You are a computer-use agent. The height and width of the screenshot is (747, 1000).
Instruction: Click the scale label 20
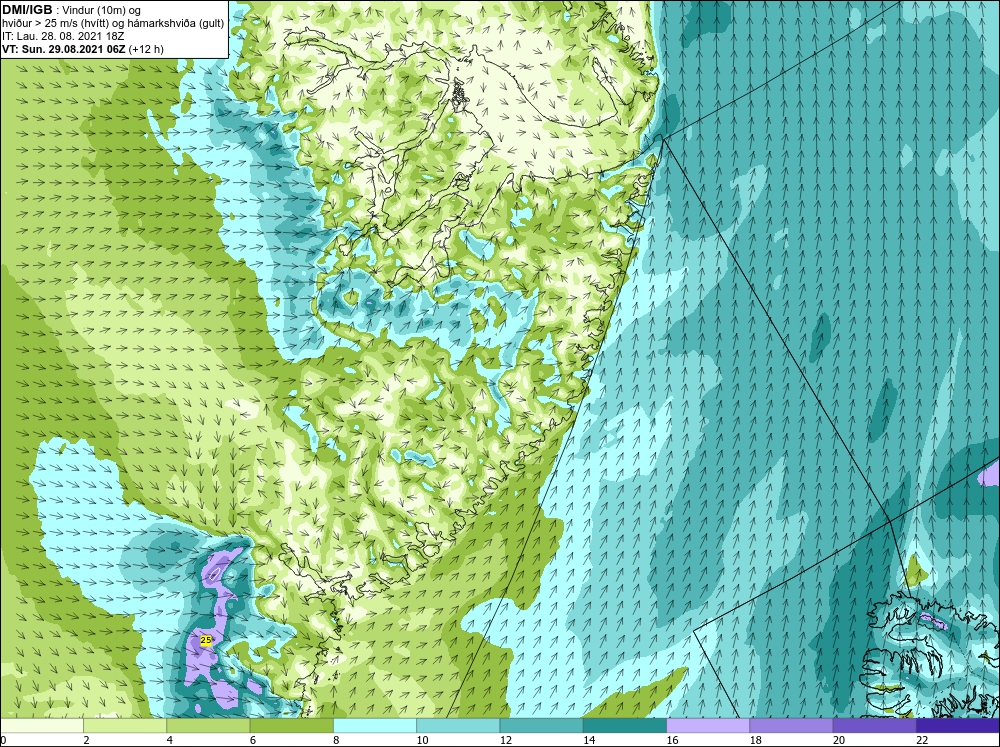pyautogui.click(x=839, y=740)
